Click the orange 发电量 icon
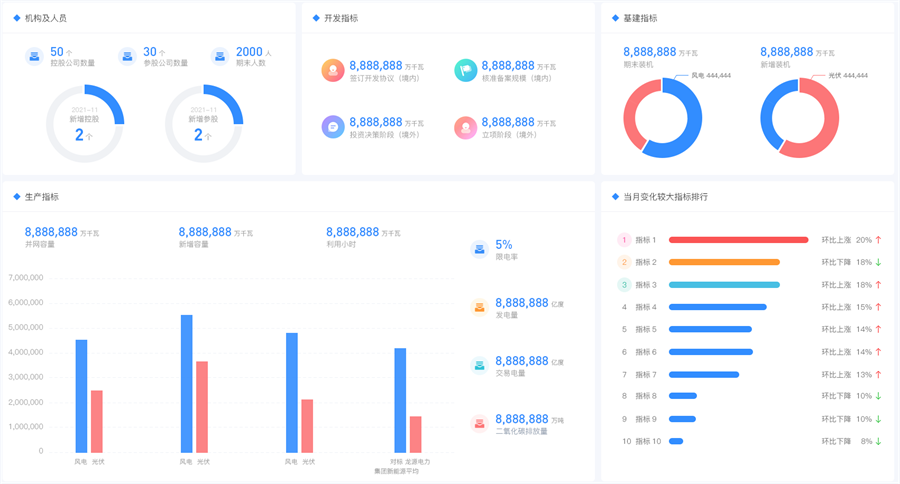 point(480,307)
